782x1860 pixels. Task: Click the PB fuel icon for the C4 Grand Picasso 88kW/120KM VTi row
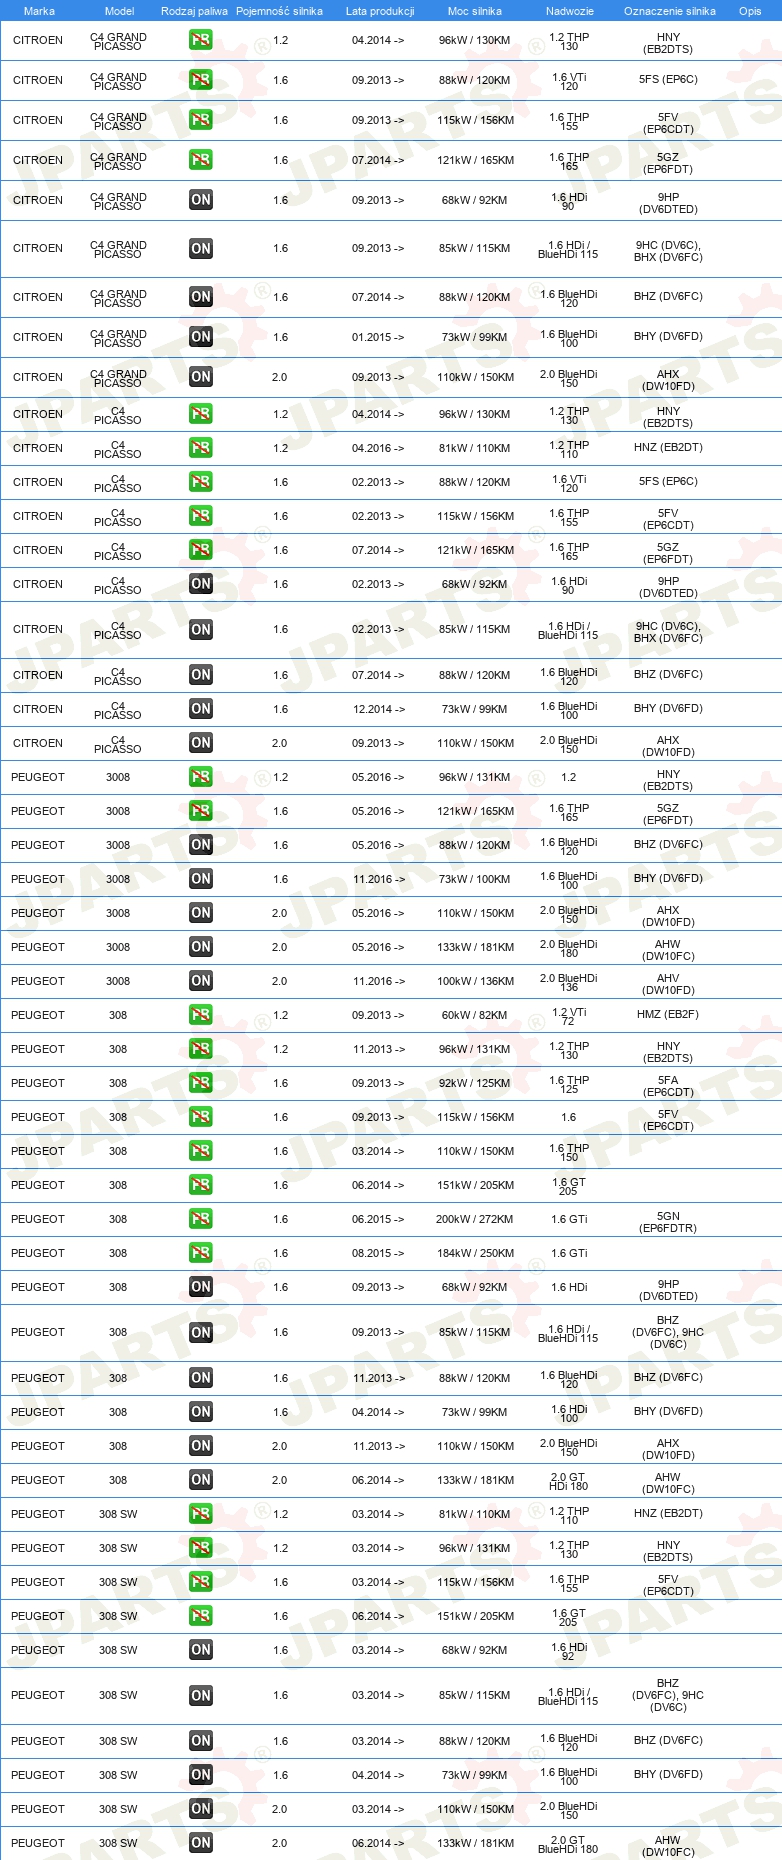[x=201, y=80]
